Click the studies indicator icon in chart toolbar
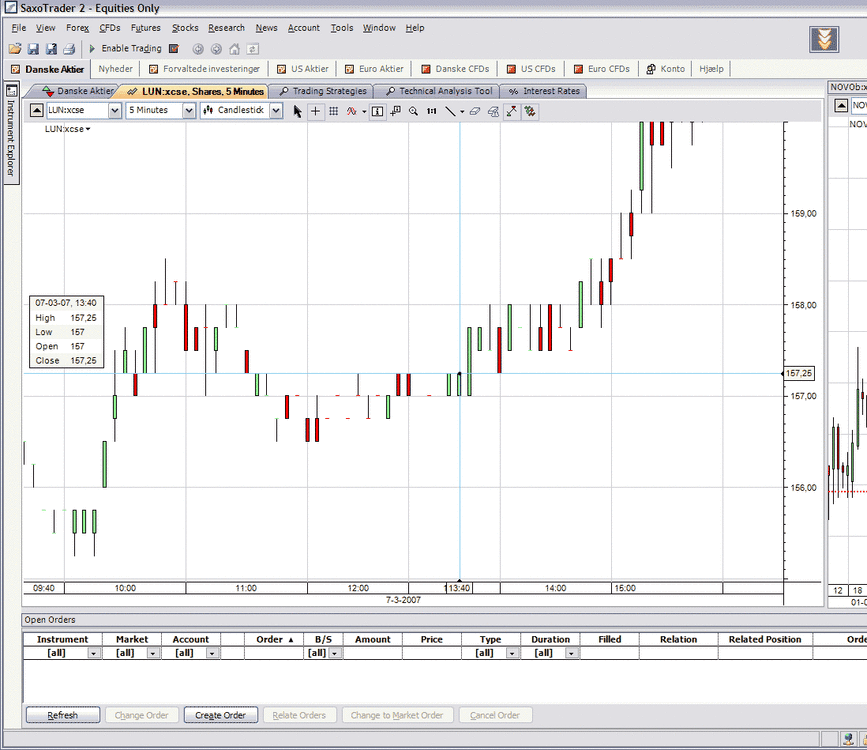The width and height of the screenshot is (867, 750). (352, 111)
